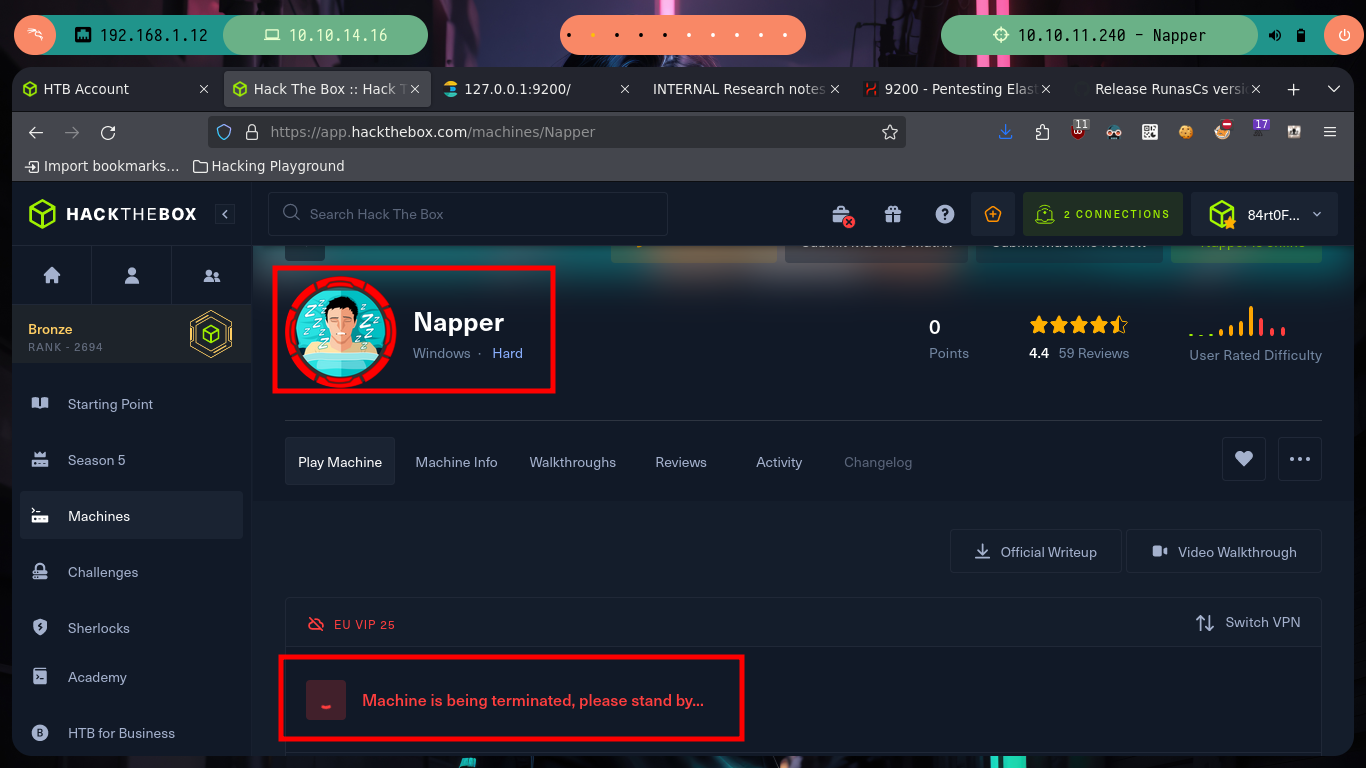Switch to the Walkthroughs tab

[x=573, y=462]
